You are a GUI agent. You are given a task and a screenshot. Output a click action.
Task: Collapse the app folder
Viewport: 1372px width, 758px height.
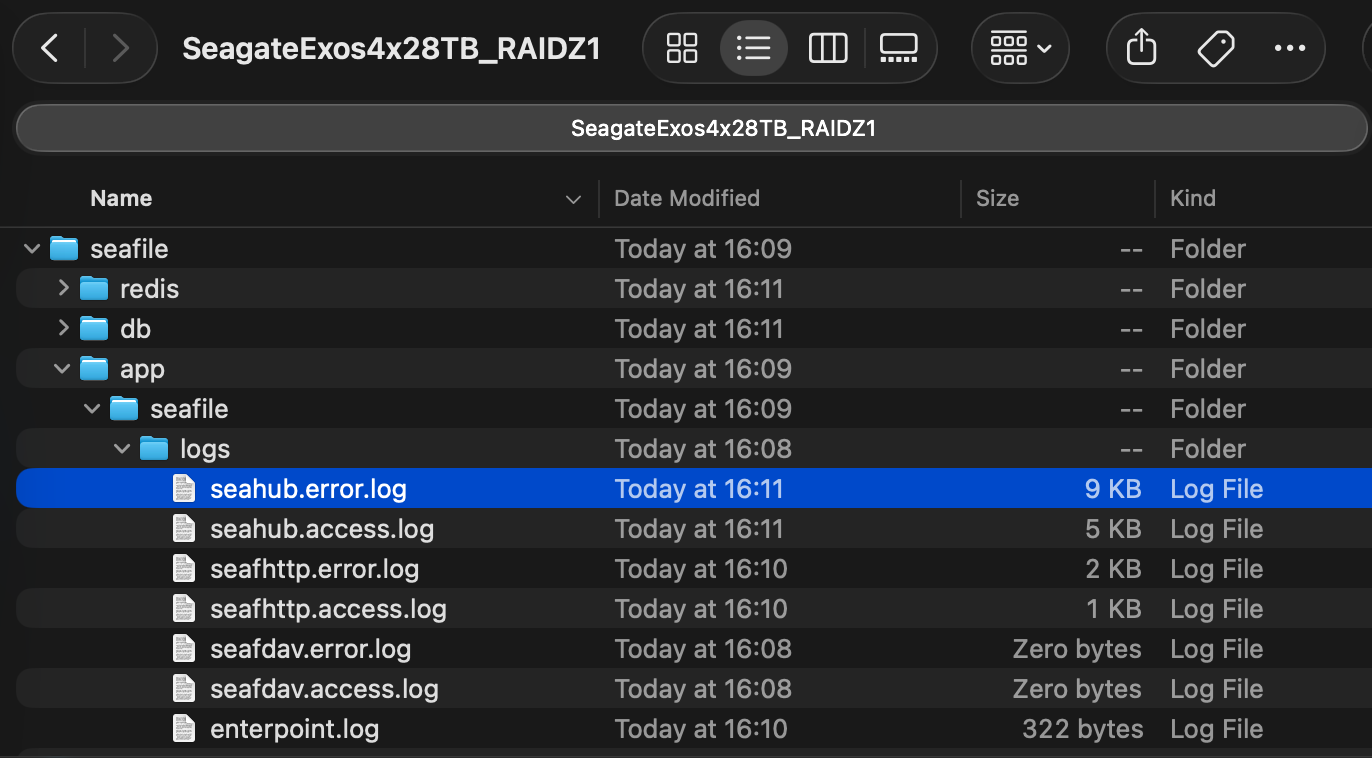(62, 369)
